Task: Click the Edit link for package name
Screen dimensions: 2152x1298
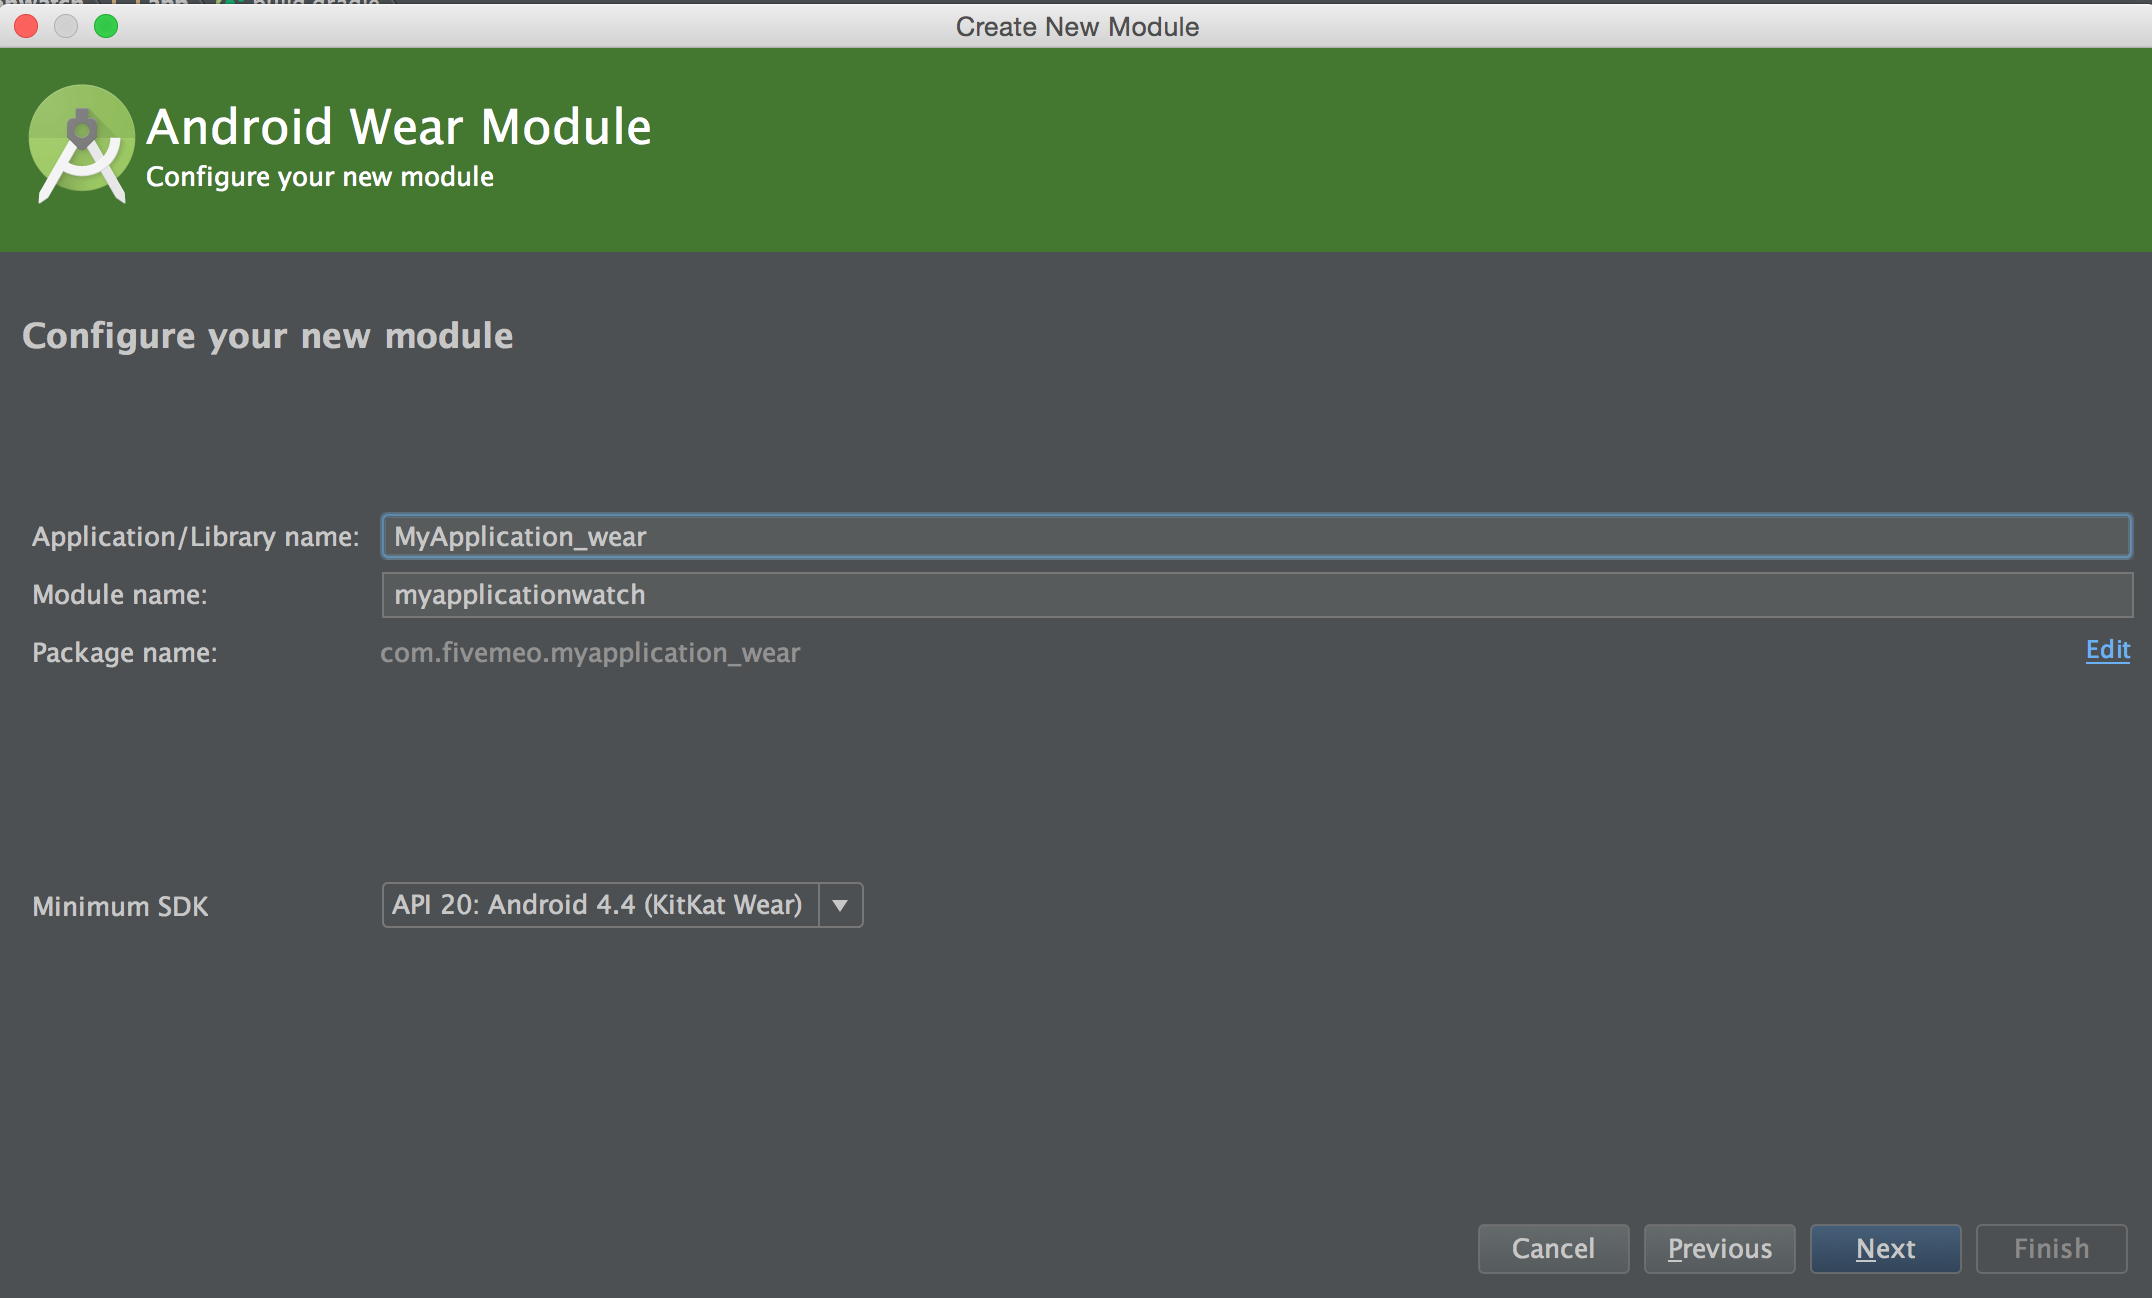Action: pyautogui.click(x=2107, y=650)
